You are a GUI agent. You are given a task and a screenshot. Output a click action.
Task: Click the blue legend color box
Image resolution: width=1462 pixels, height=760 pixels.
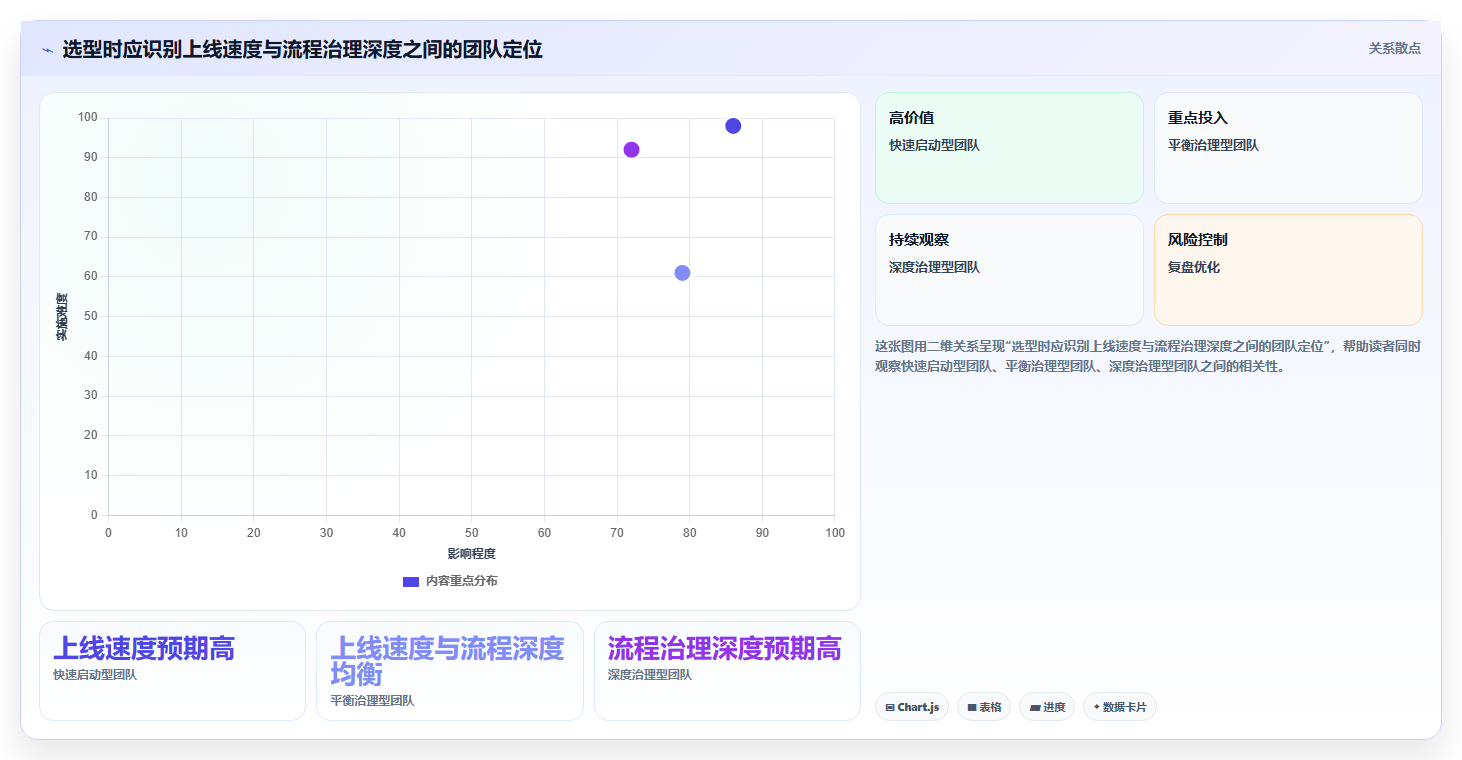[411, 581]
